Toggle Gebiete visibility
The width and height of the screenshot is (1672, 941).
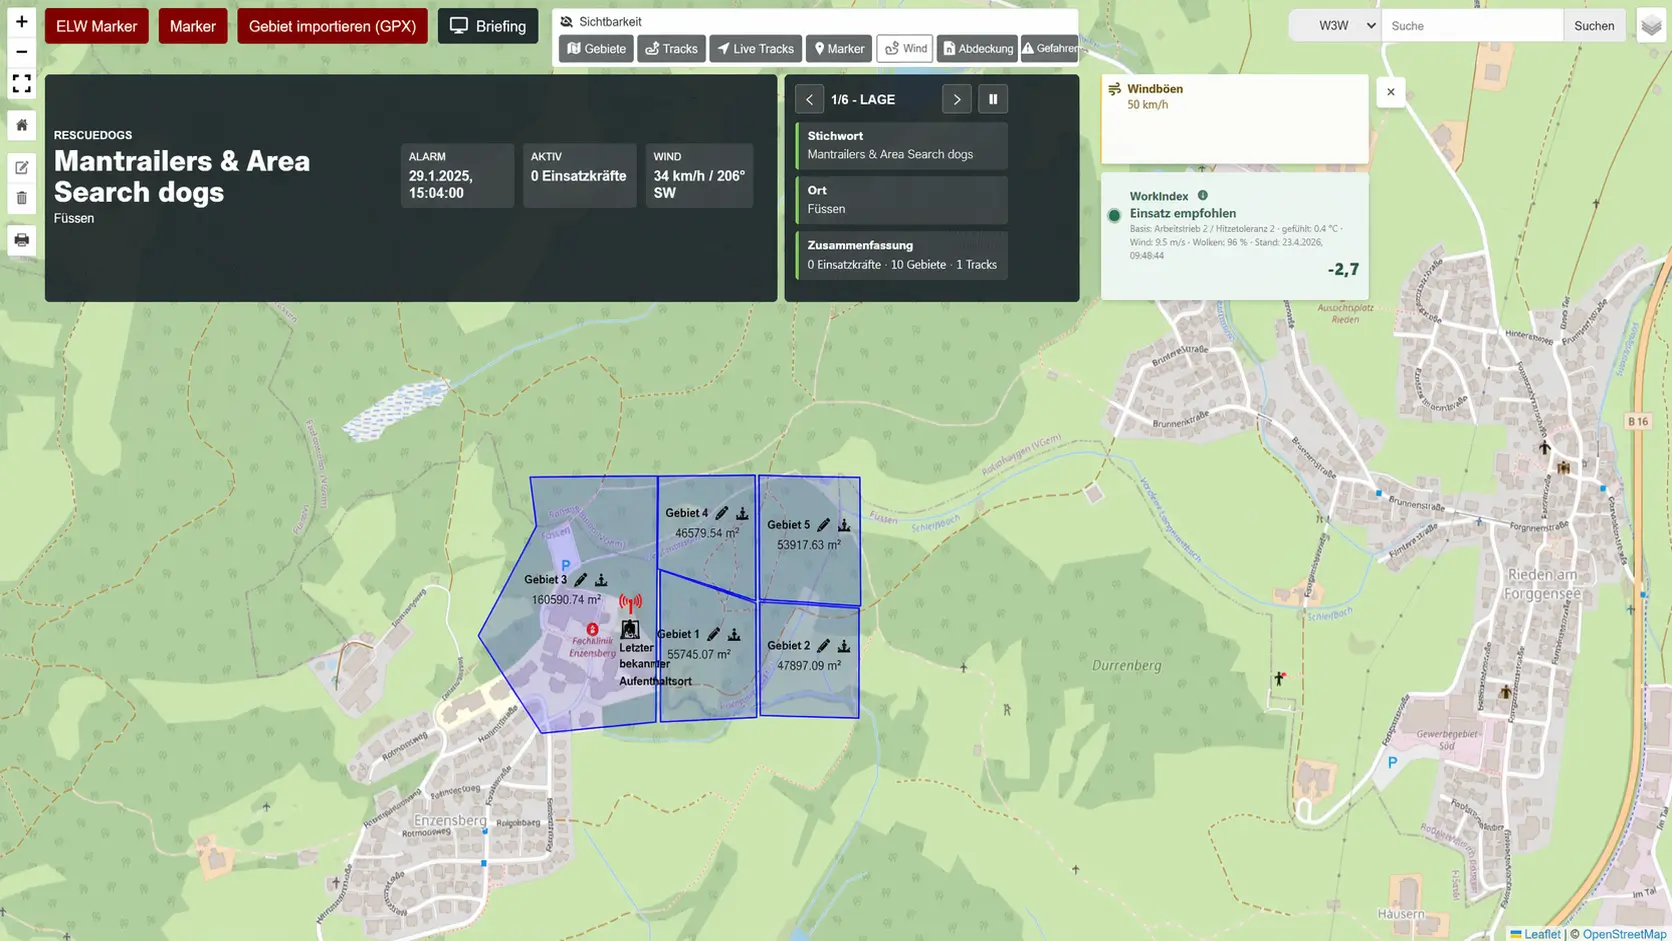(596, 48)
